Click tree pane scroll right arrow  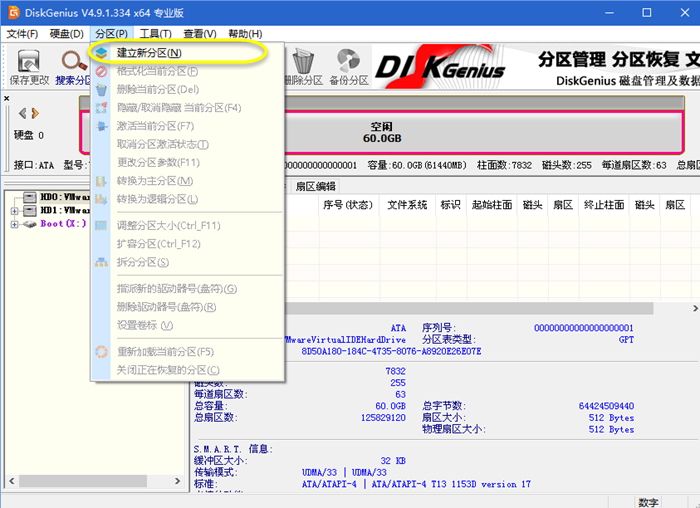(178, 481)
